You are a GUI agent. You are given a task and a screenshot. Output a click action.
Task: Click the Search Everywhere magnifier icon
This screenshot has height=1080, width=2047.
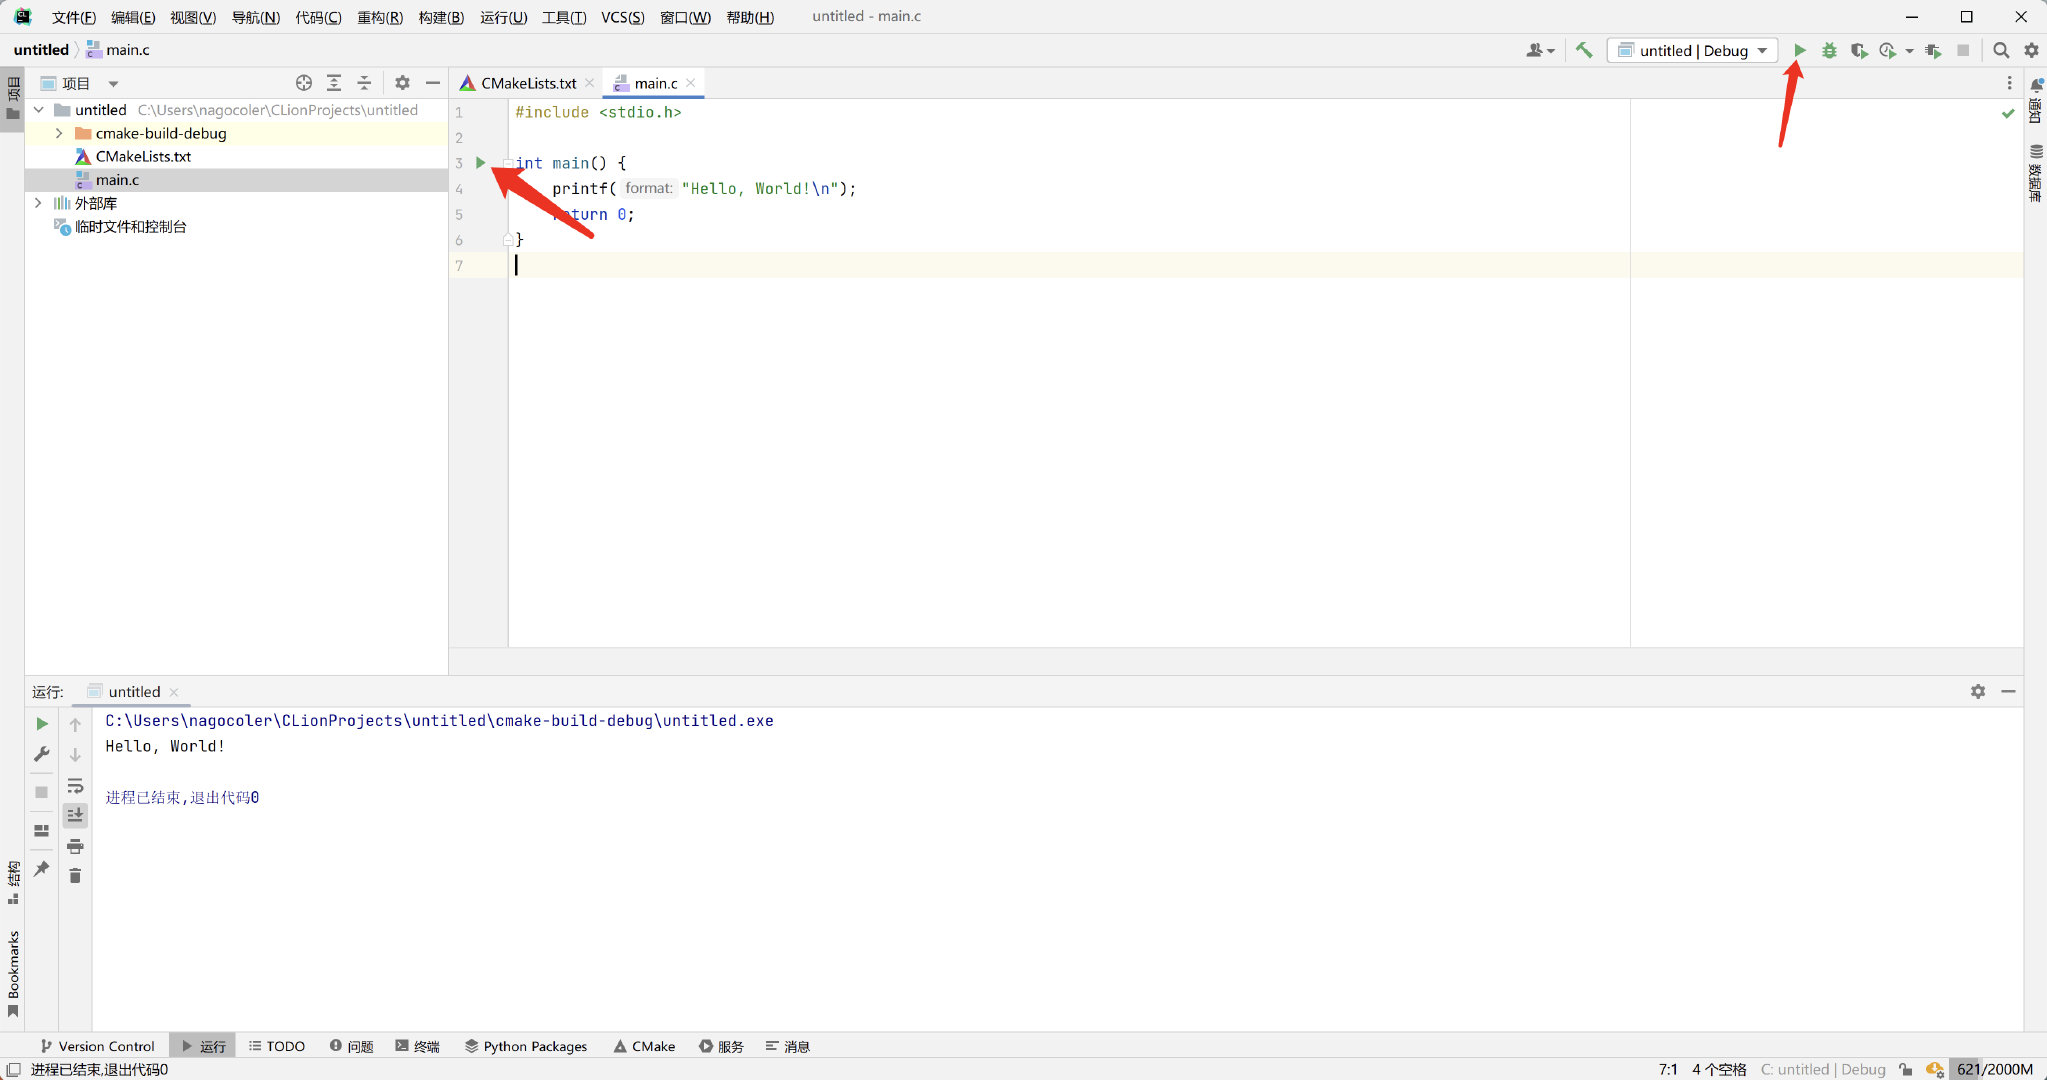[2000, 50]
